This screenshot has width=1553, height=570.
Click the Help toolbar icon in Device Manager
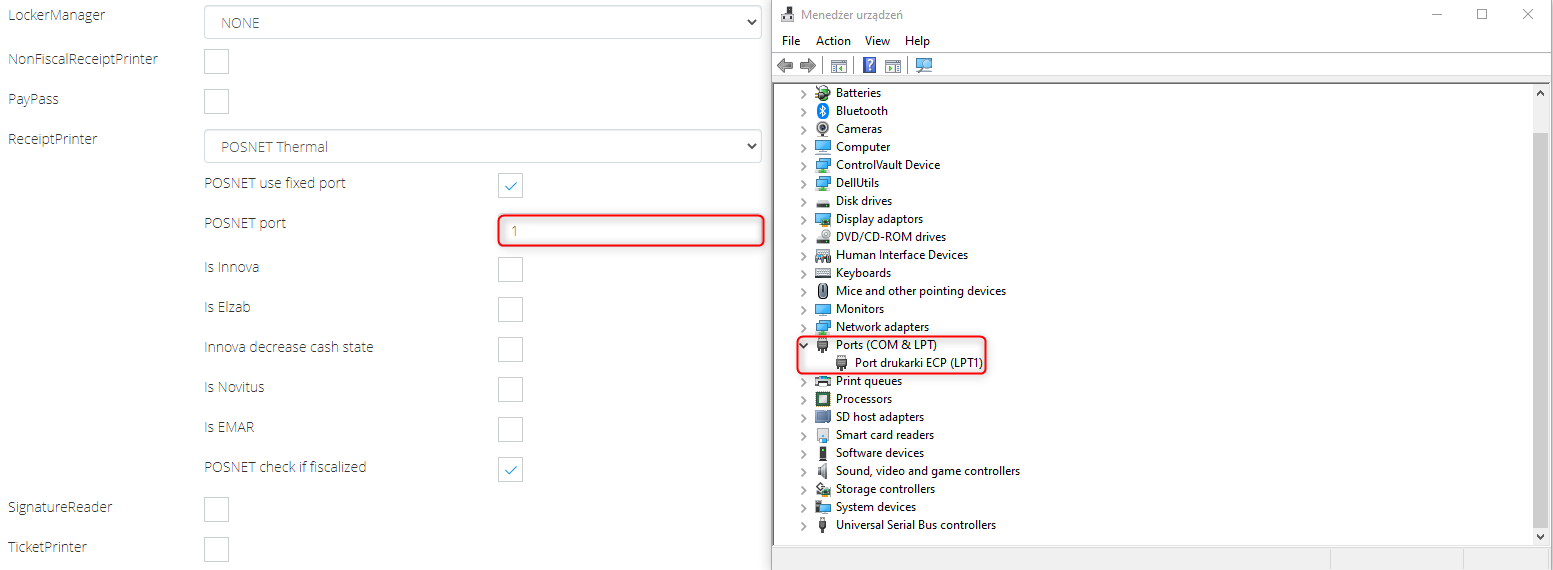coord(869,65)
